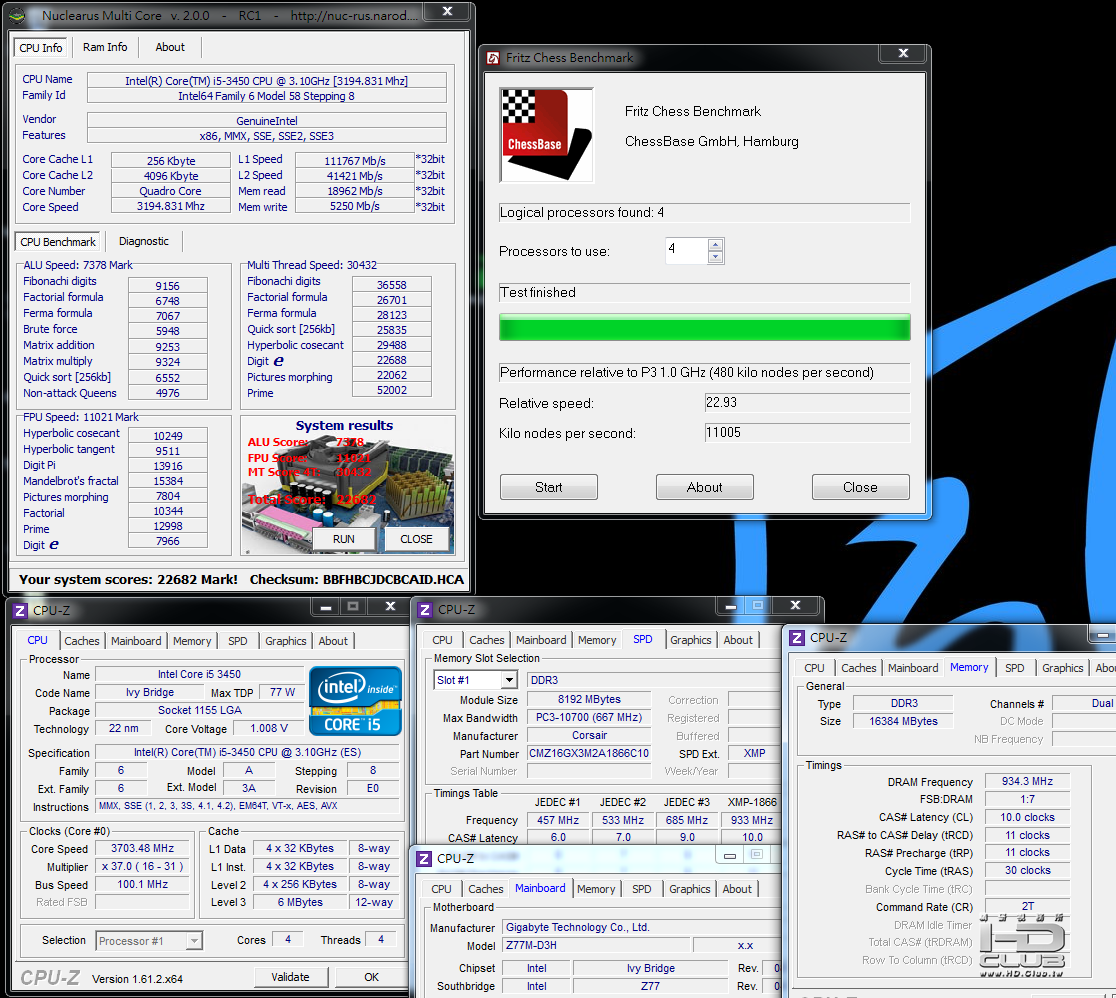Image resolution: width=1116 pixels, height=998 pixels.
Task: Select the CPU Benchmark tab
Action: coord(58,242)
